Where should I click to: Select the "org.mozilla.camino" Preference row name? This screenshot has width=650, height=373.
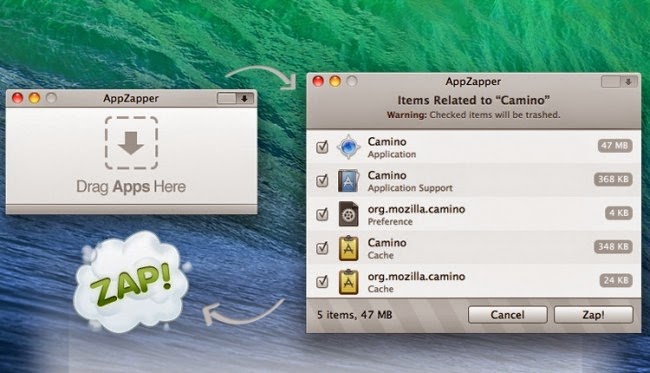tap(416, 209)
